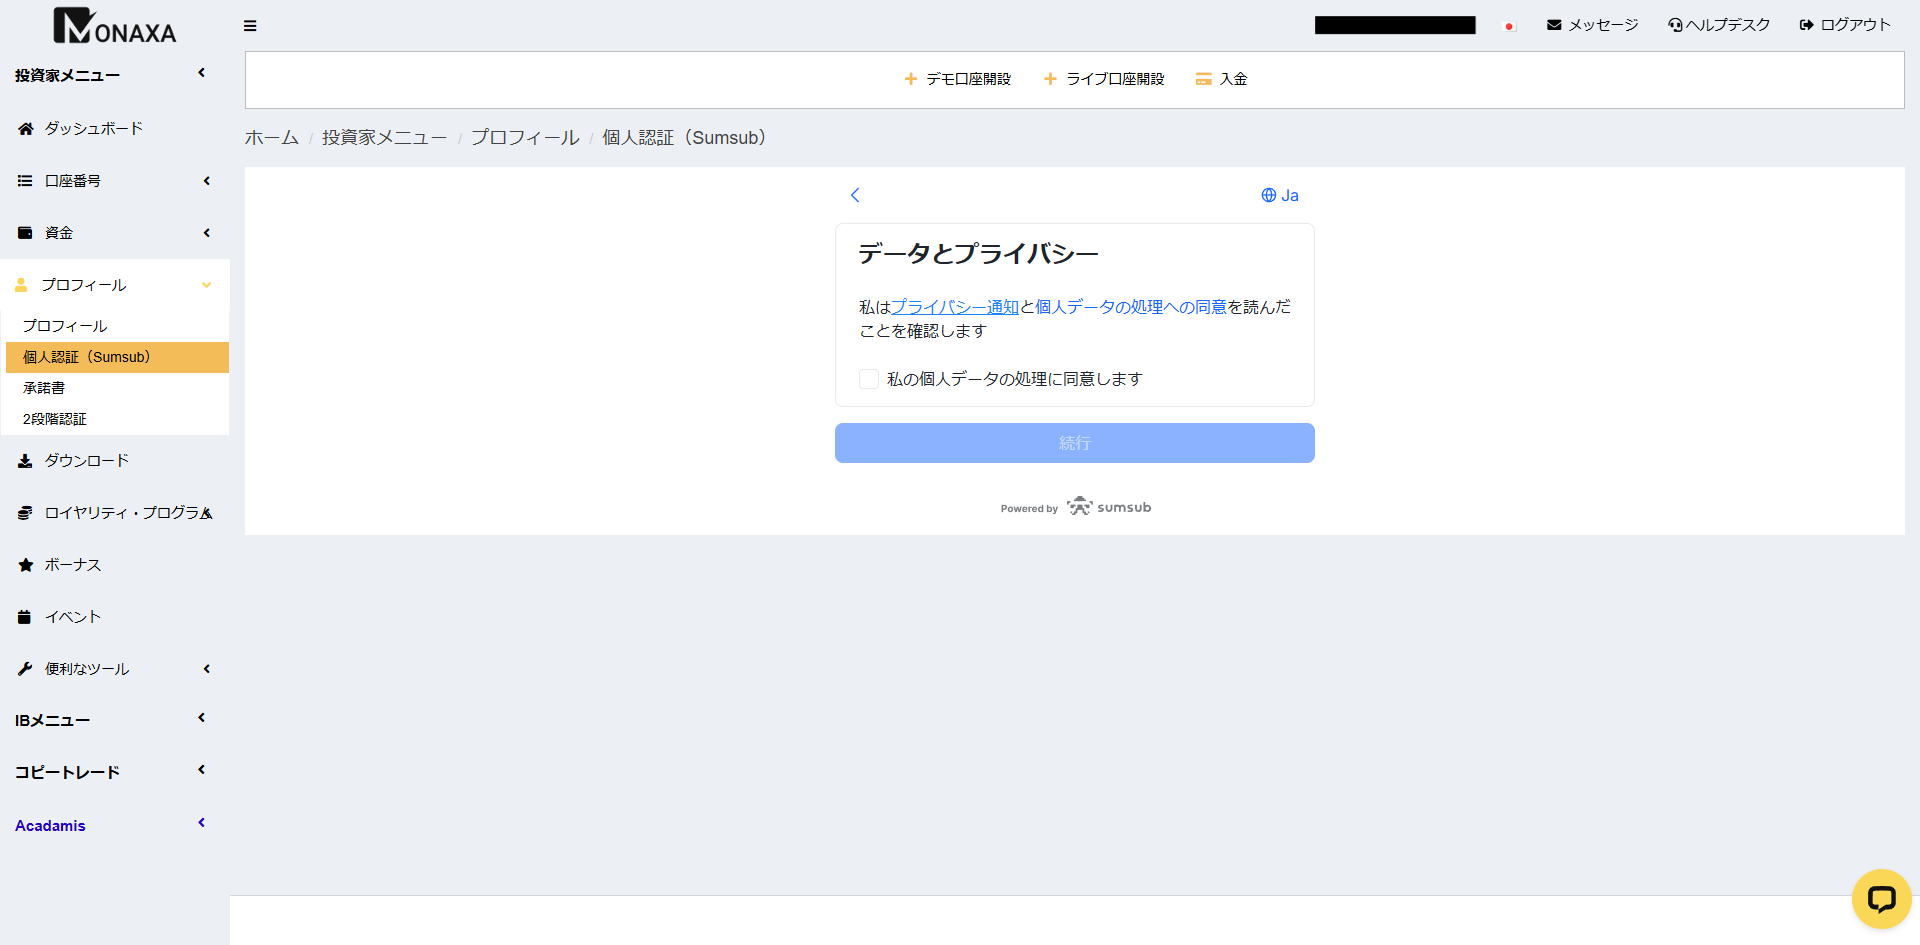The height and width of the screenshot is (945, 1920).
Task: Click the 続行 continue button
Action: tap(1074, 443)
